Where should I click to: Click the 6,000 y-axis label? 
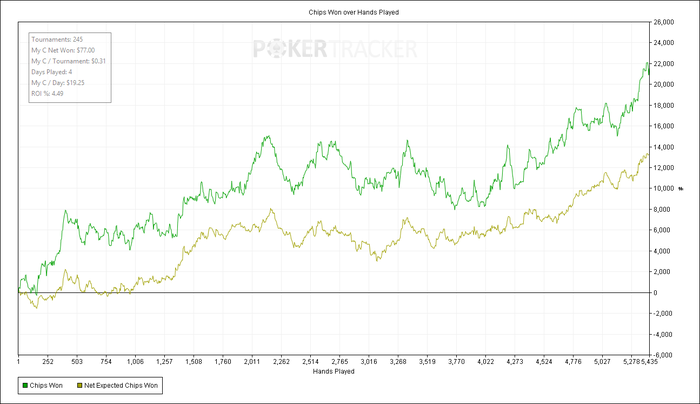point(662,230)
